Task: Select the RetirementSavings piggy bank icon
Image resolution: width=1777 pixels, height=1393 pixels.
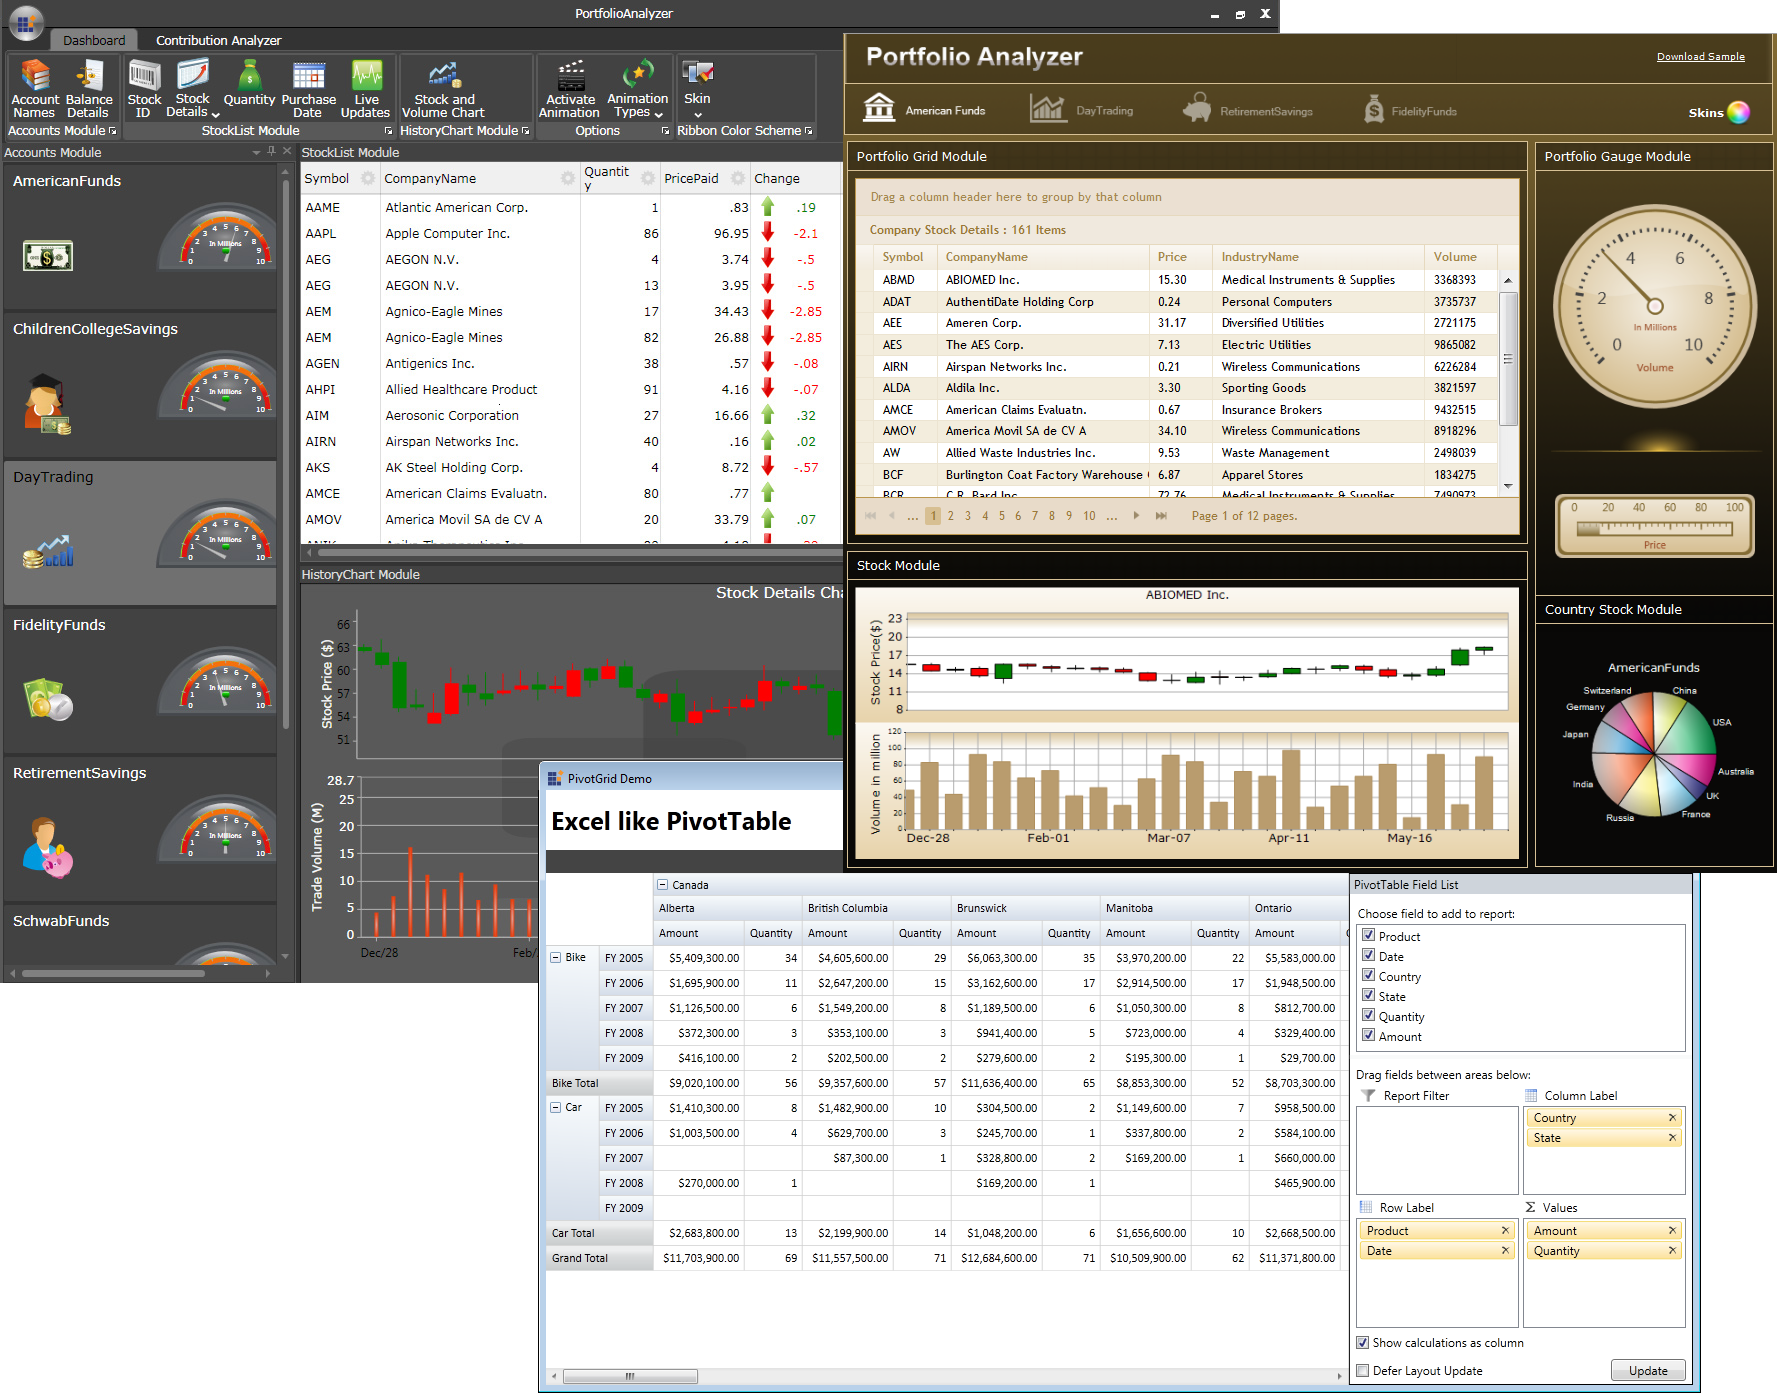Action: click(x=48, y=848)
